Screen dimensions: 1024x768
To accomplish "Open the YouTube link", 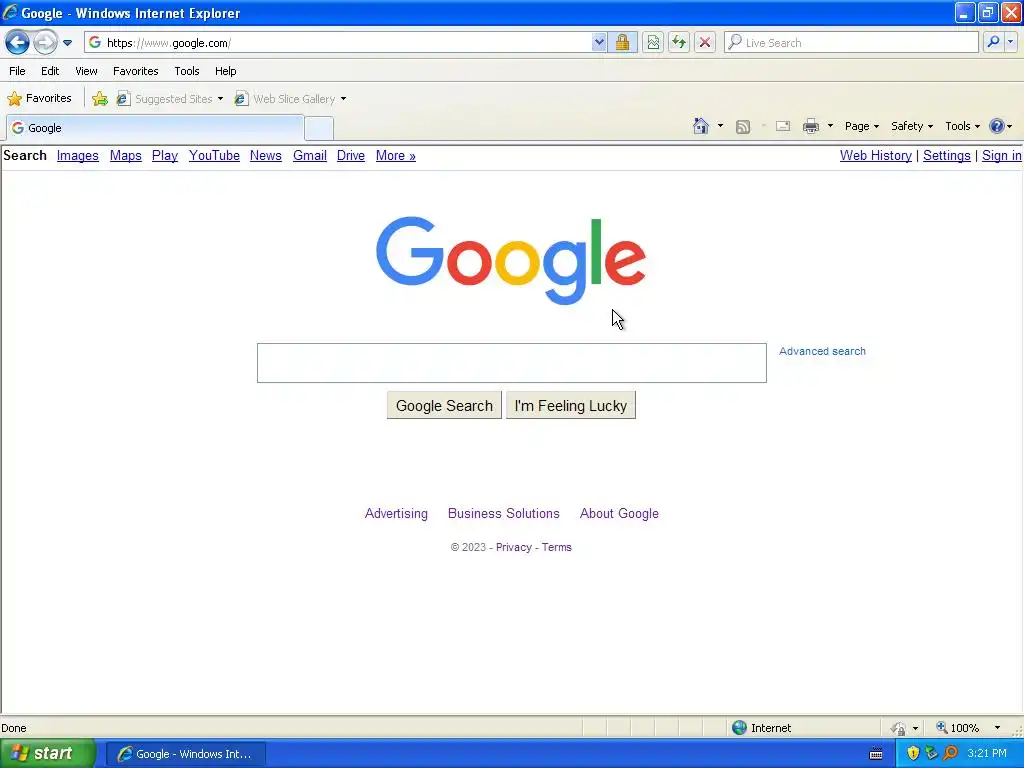I will tap(214, 155).
